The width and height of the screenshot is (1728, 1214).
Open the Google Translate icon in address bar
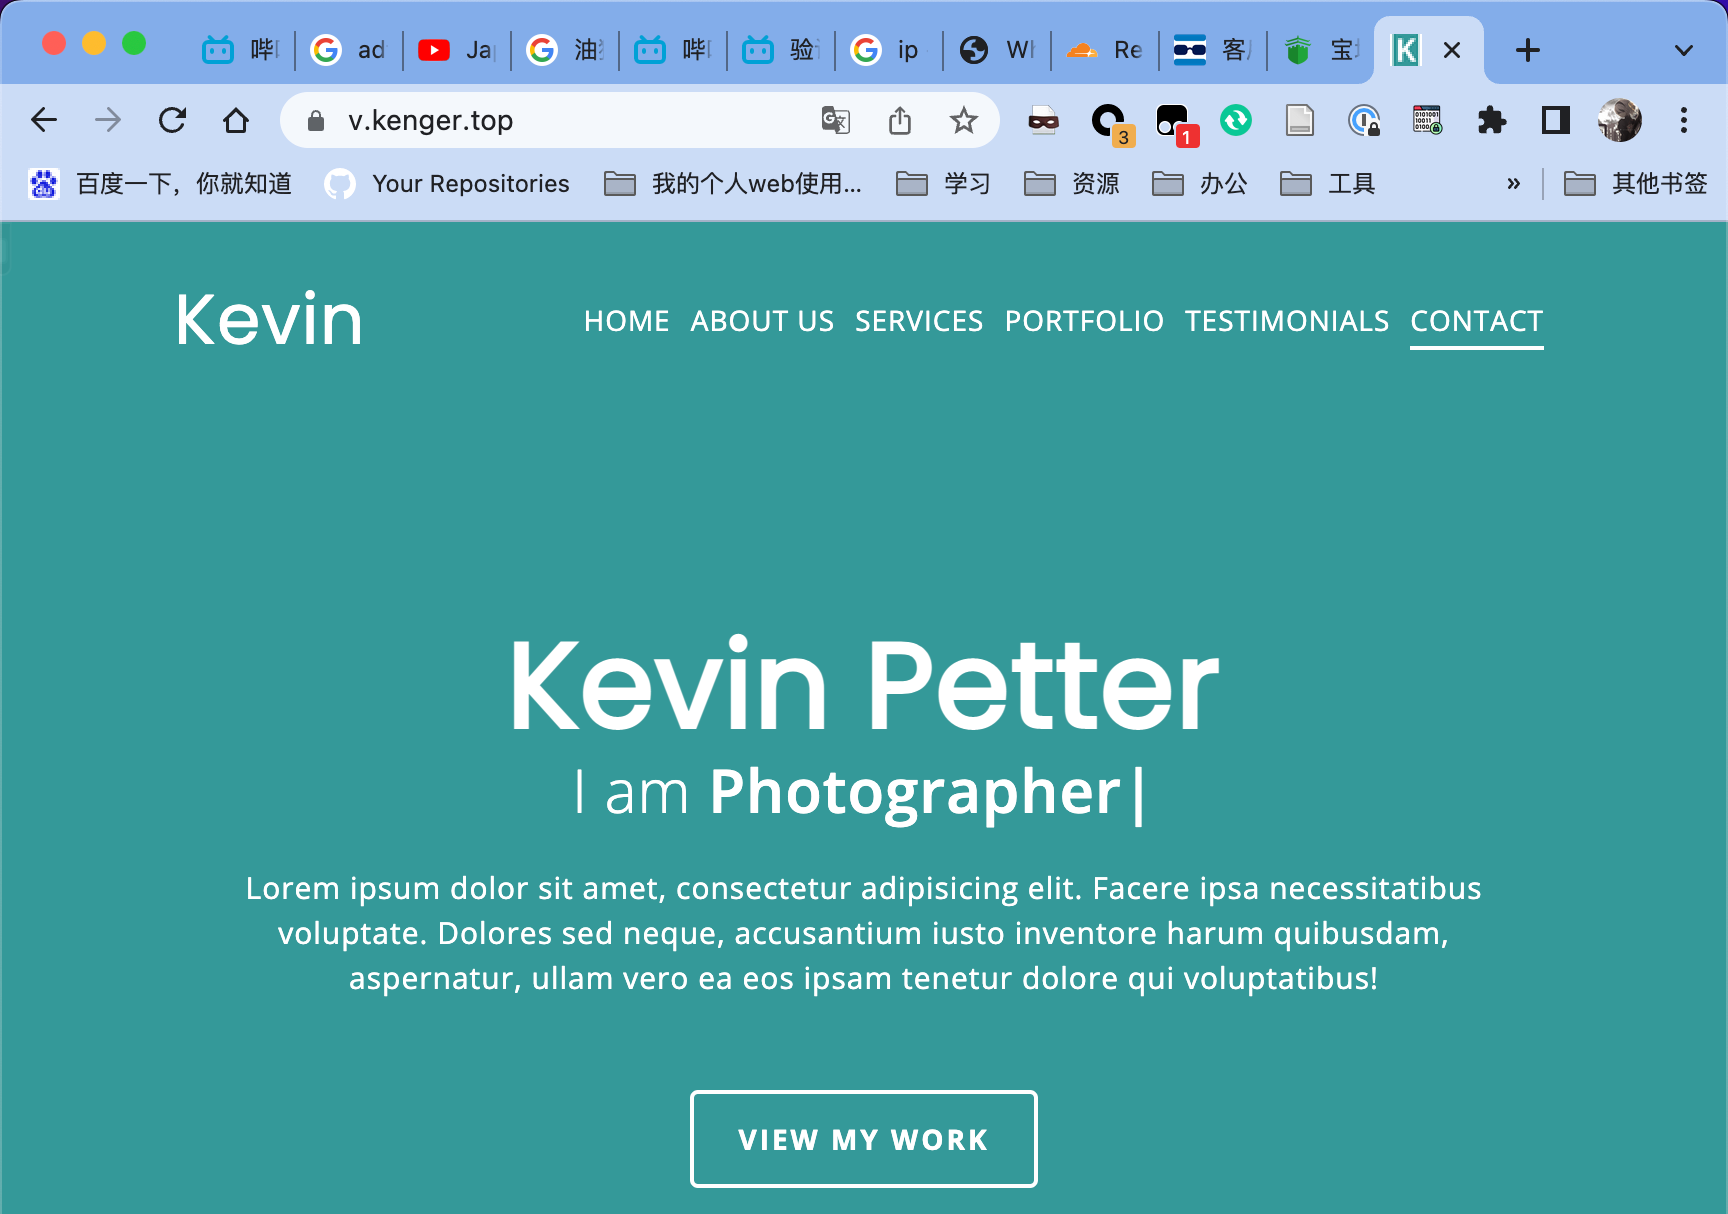coord(836,120)
